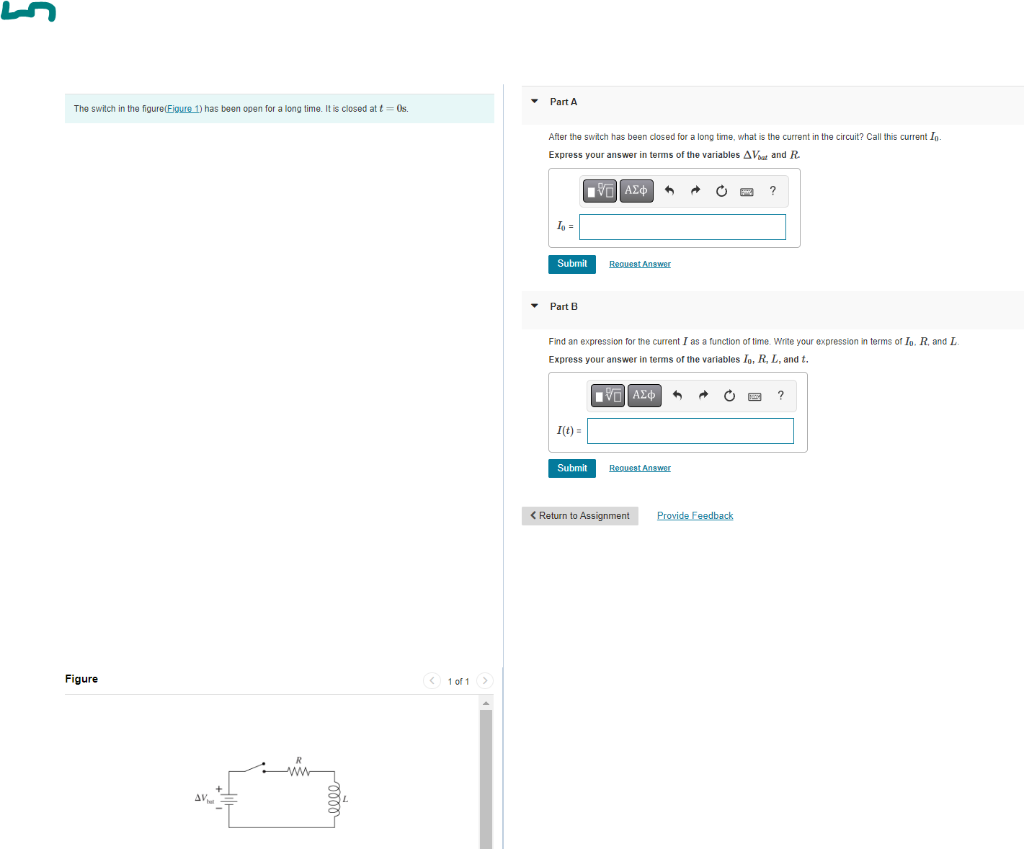Collapse the Part B section

click(533, 306)
